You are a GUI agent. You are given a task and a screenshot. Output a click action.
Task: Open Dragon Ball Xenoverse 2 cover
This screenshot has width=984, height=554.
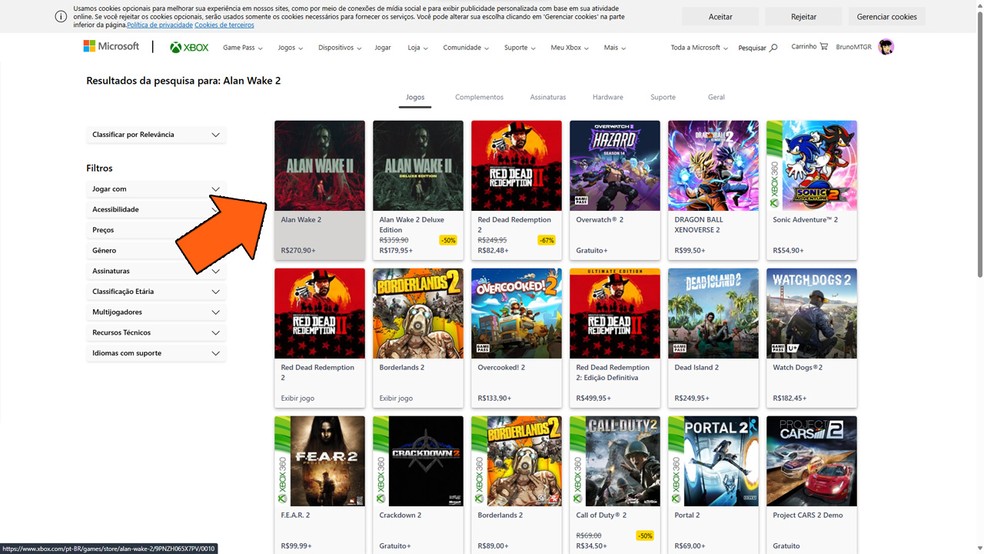pos(713,166)
